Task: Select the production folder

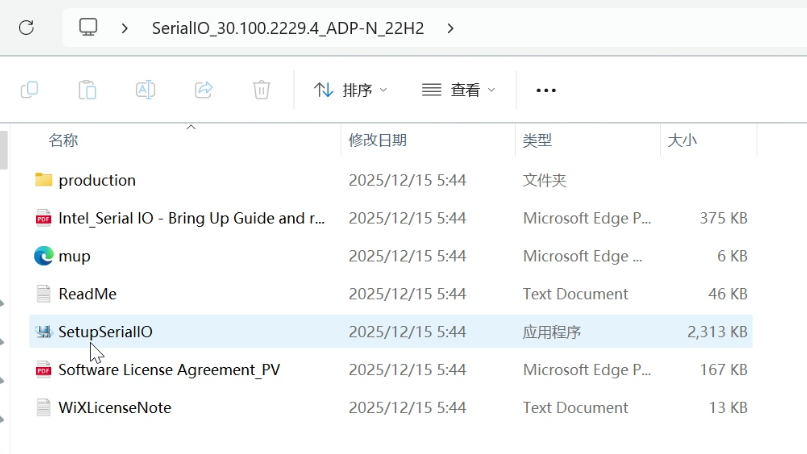Action: click(96, 180)
